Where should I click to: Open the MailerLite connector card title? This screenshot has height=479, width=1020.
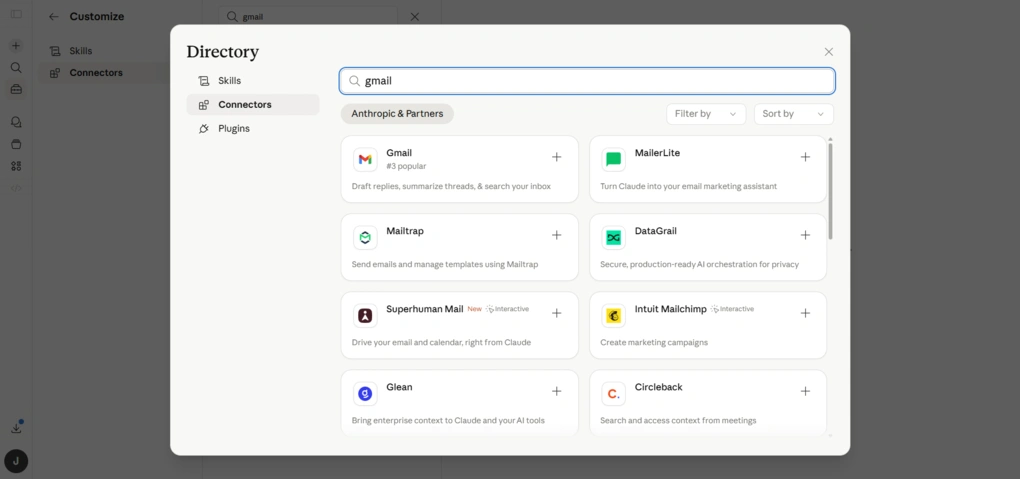657,153
